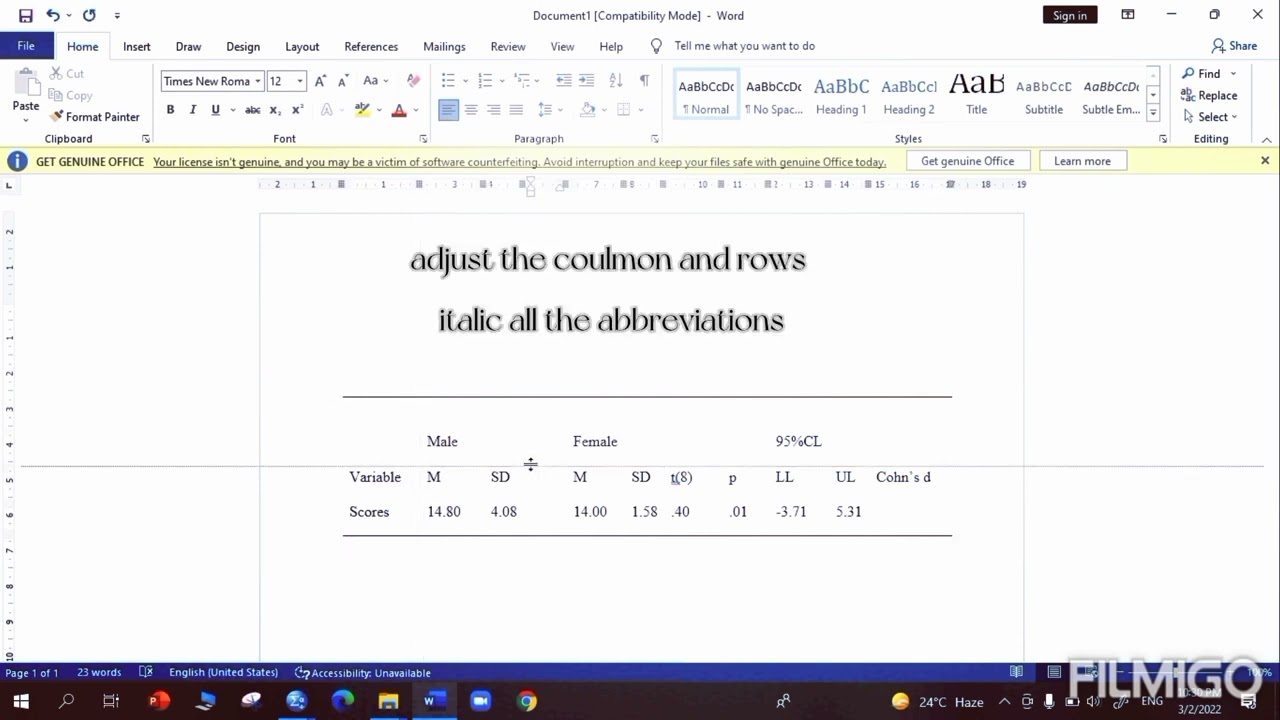Click the Cohn's d table header
Image resolution: width=1280 pixels, height=720 pixels.
903,477
